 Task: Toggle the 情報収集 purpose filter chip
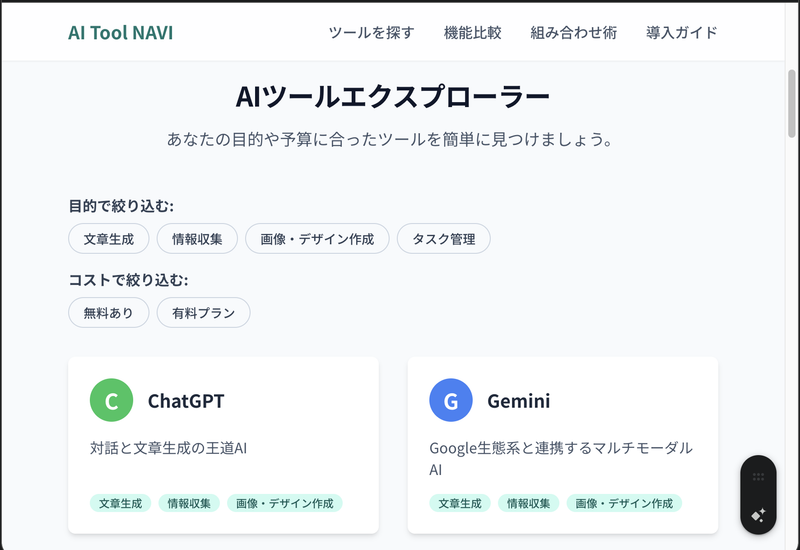[x=197, y=239]
